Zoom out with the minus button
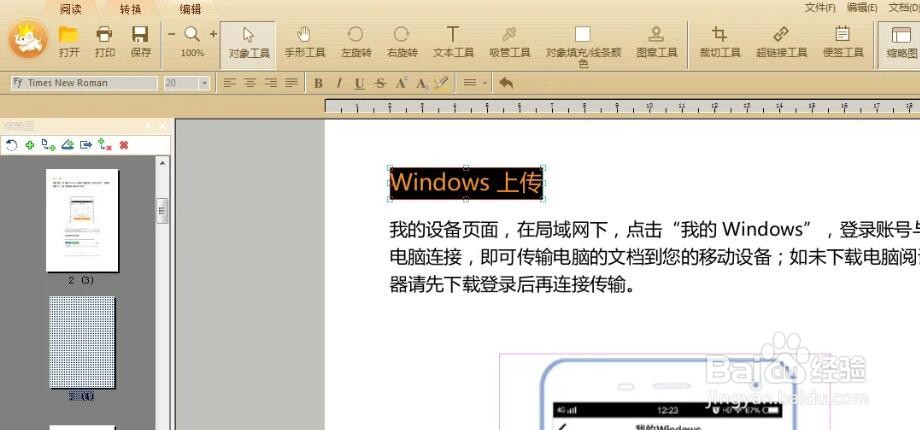This screenshot has width=920, height=430. pyautogui.click(x=171, y=34)
